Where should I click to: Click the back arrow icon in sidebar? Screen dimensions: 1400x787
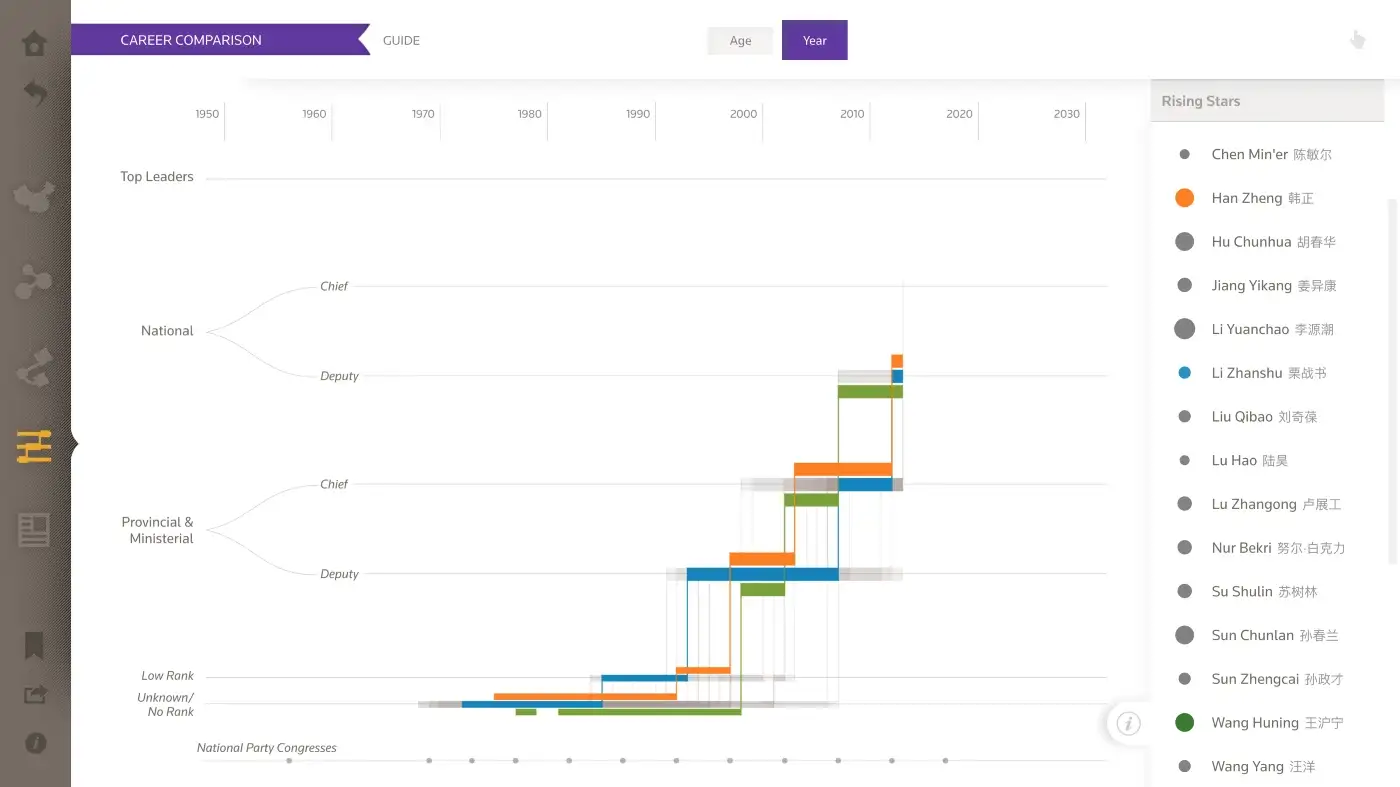point(34,94)
